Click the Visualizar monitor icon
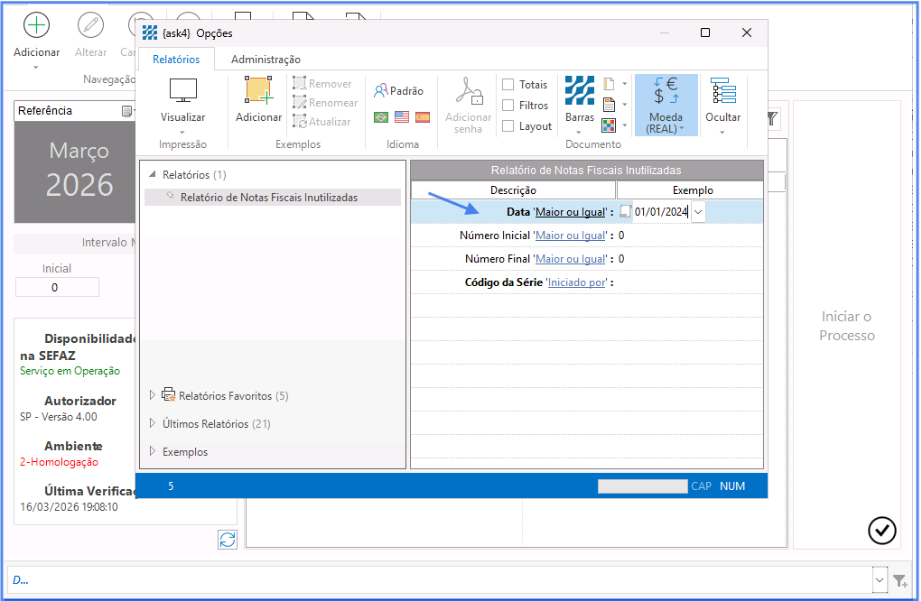921x601 pixels. click(x=183, y=91)
